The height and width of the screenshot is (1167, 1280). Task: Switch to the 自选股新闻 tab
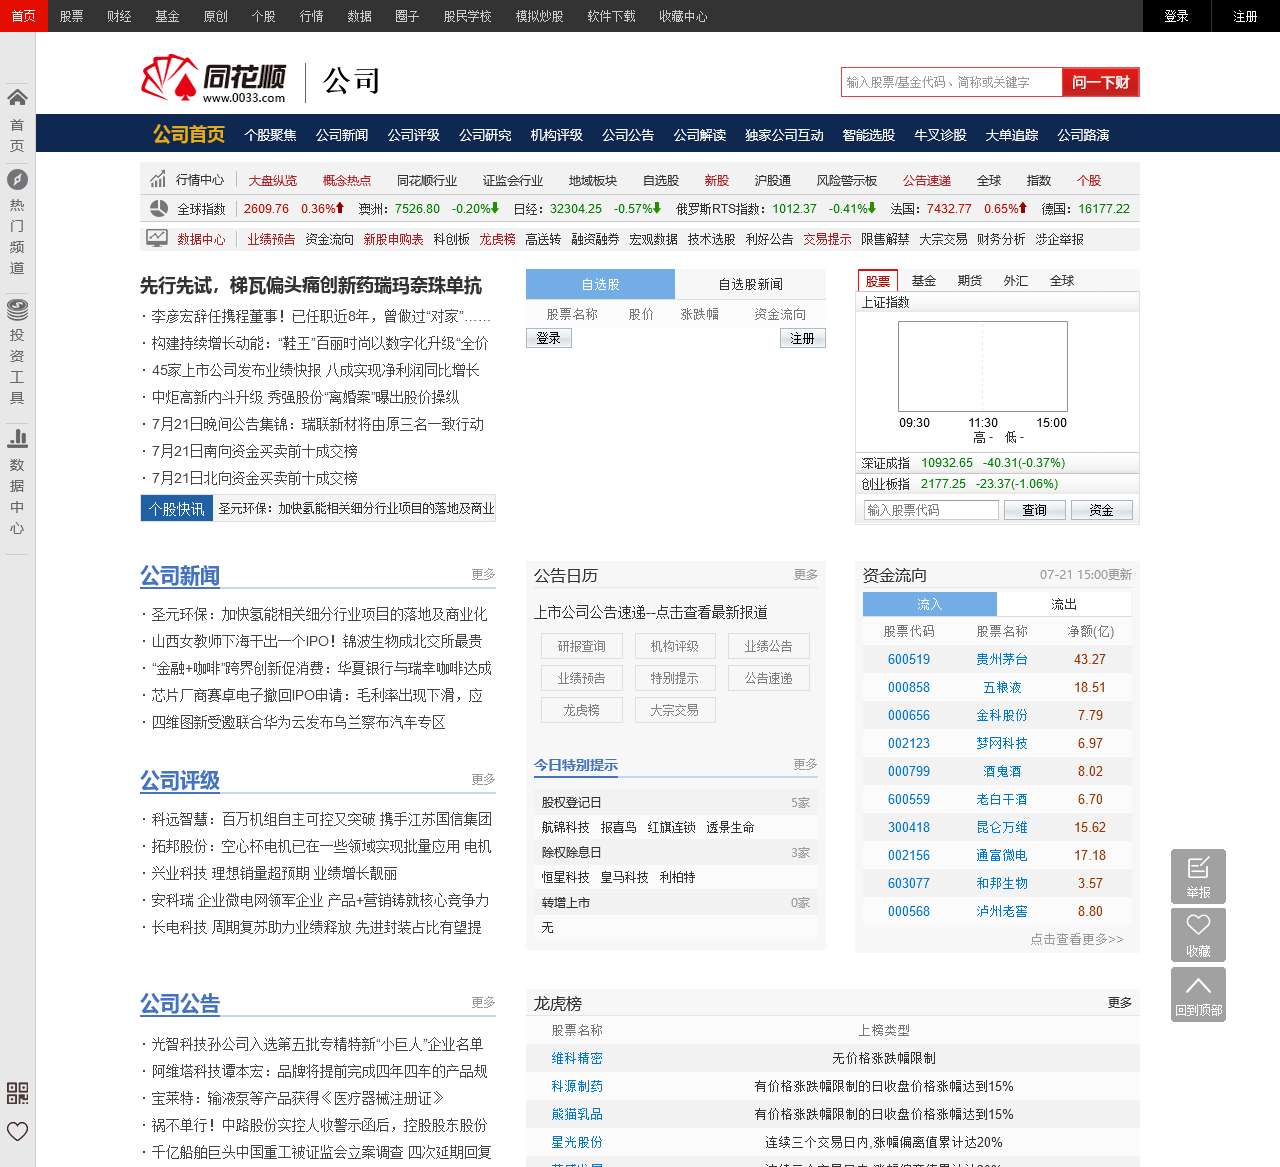click(750, 285)
